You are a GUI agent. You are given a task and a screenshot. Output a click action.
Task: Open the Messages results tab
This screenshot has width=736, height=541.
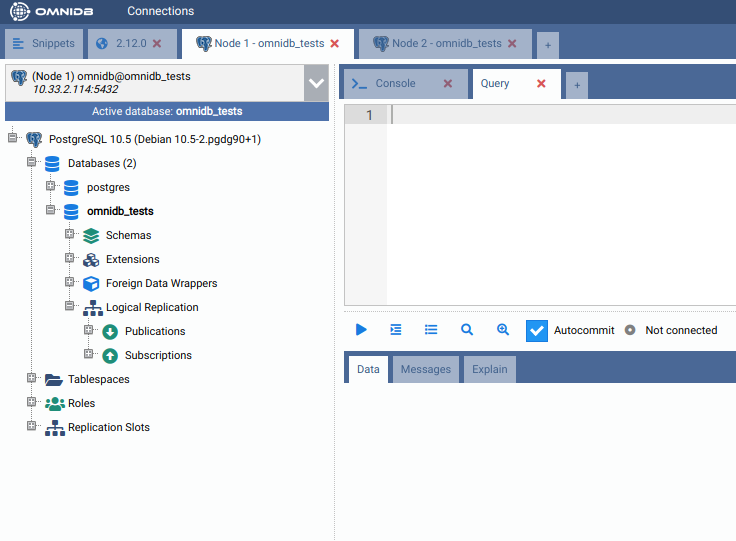[425, 369]
